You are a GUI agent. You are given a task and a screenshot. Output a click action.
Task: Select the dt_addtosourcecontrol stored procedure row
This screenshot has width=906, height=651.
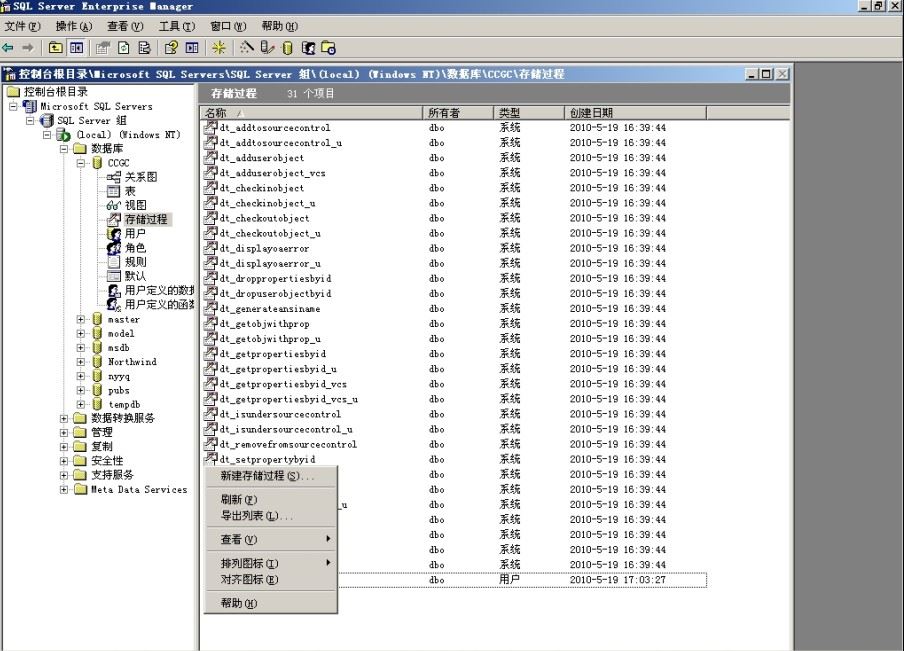coord(275,128)
